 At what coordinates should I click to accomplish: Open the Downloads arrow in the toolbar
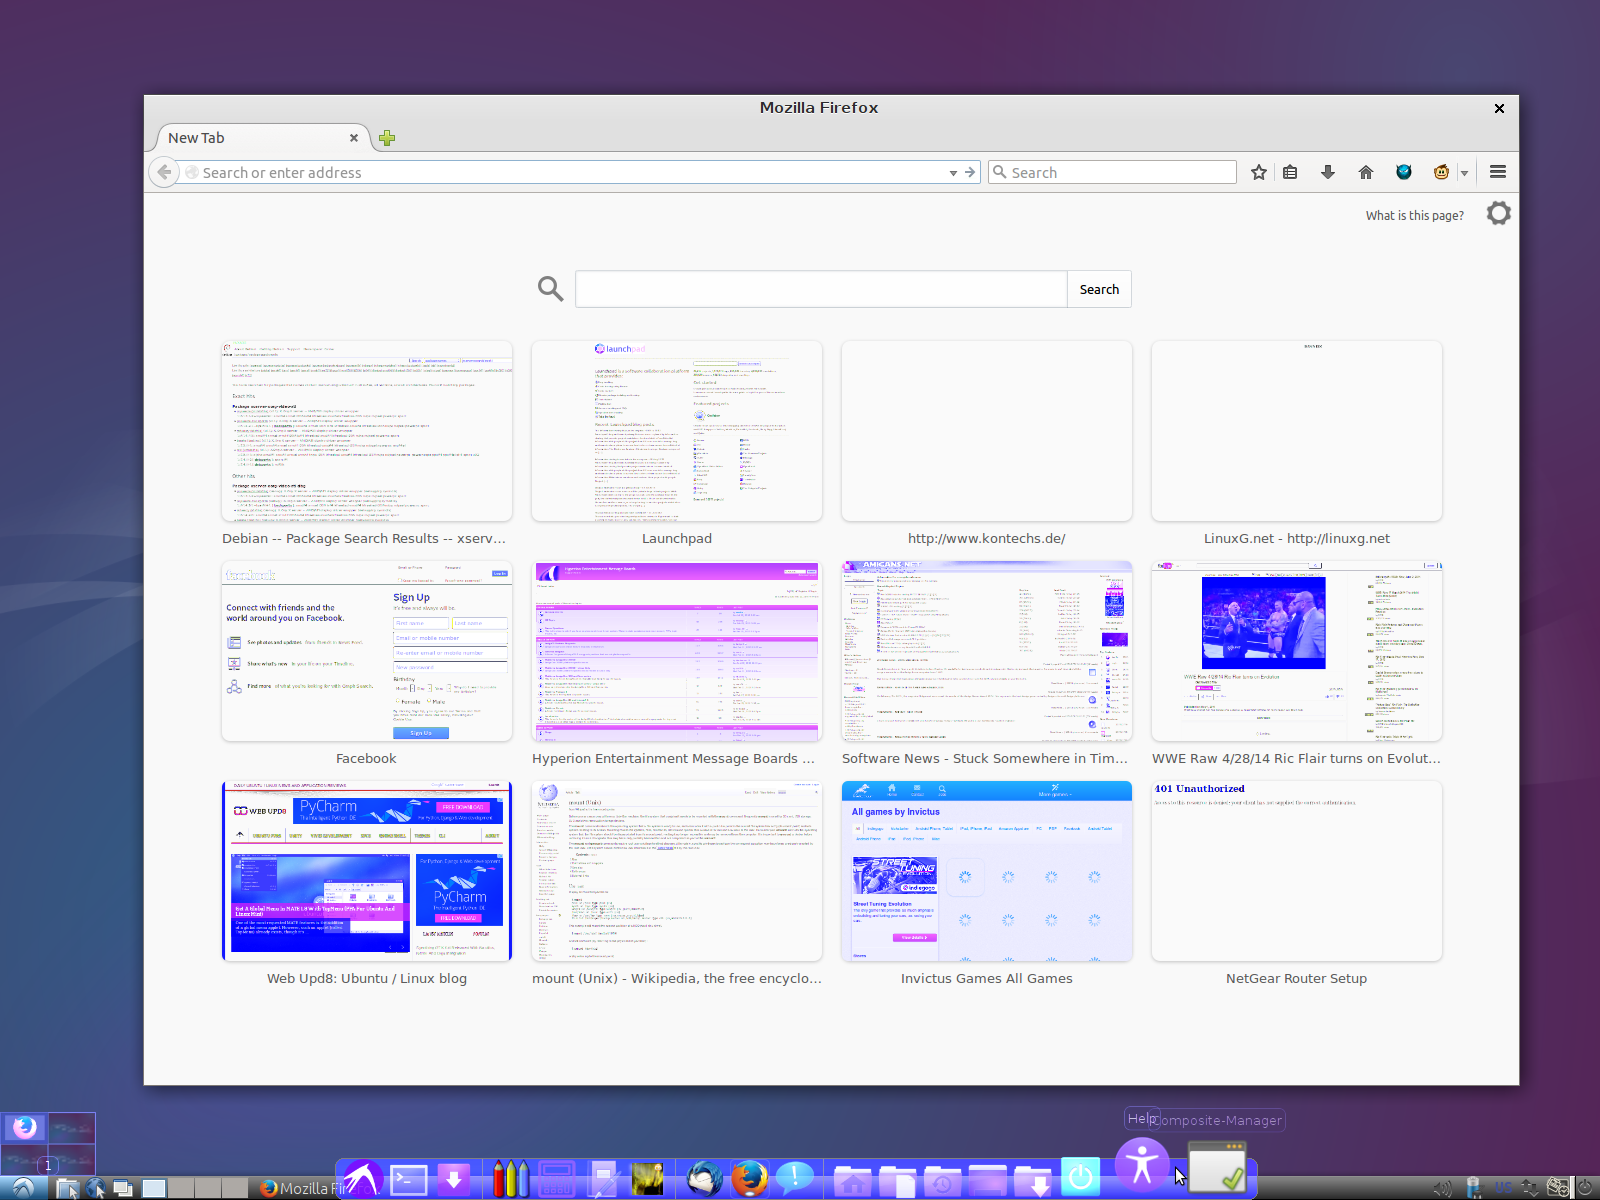click(x=1328, y=172)
